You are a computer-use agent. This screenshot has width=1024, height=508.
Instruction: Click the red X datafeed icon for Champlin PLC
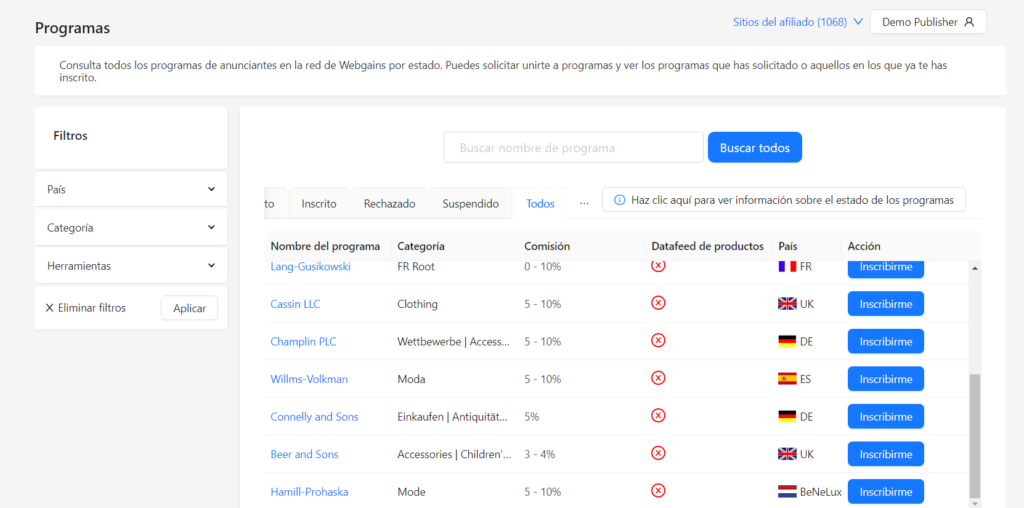pos(658,340)
